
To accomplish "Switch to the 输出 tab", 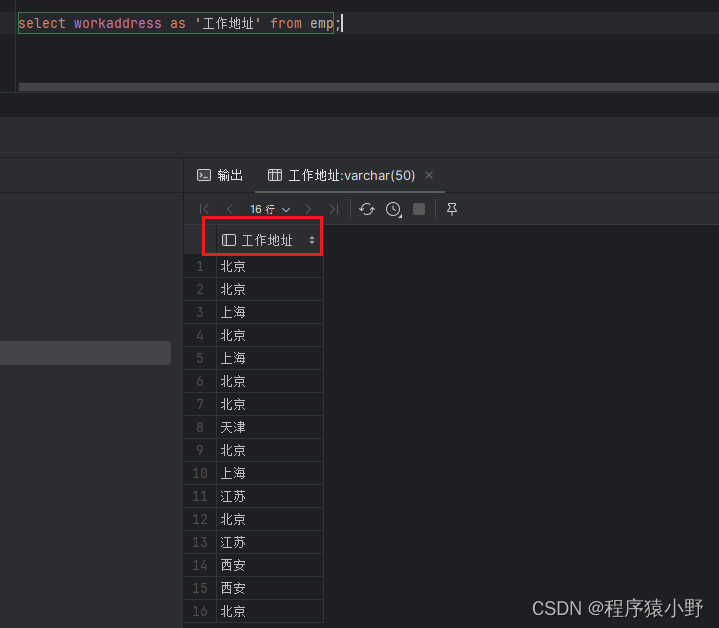I will (x=220, y=175).
